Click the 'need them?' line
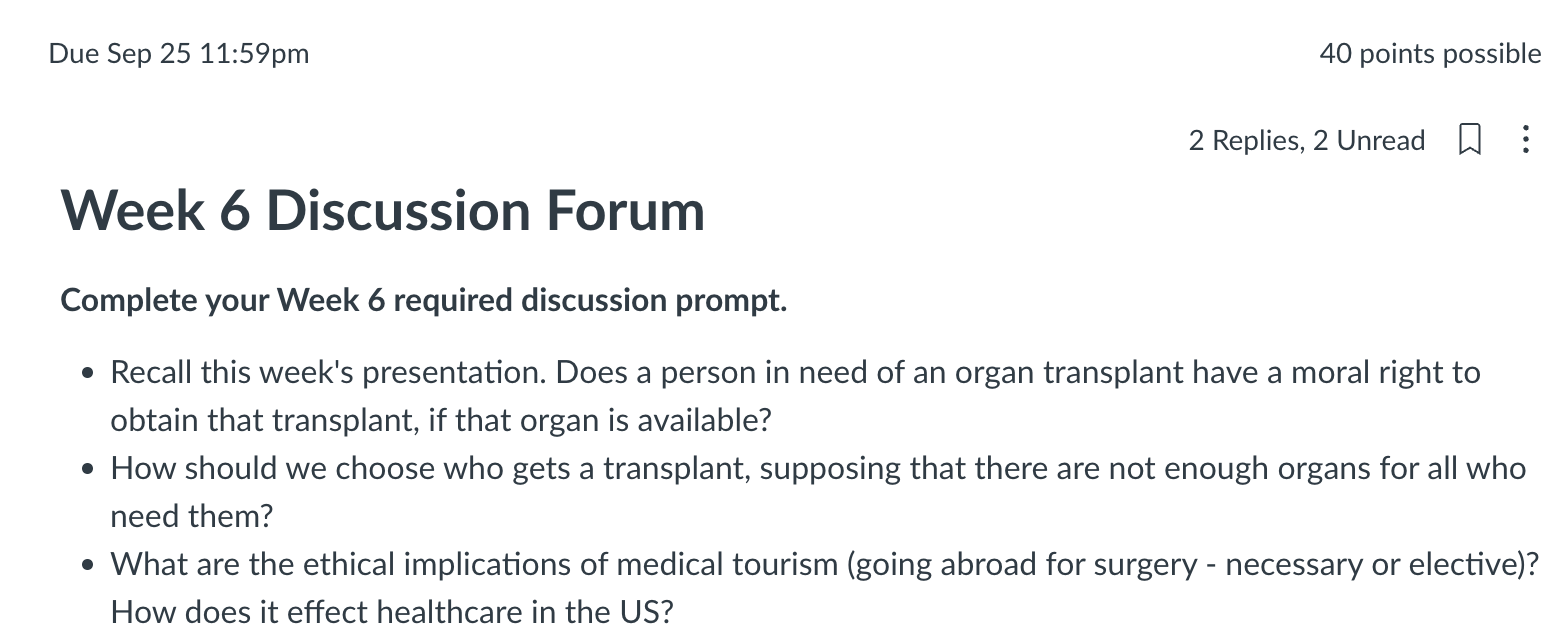 pos(191,516)
